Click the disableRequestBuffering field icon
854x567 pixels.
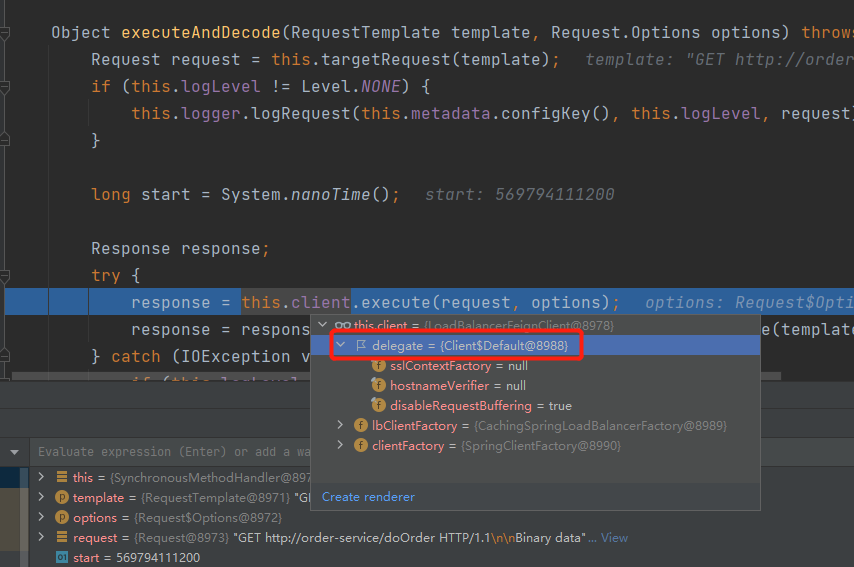pos(379,406)
